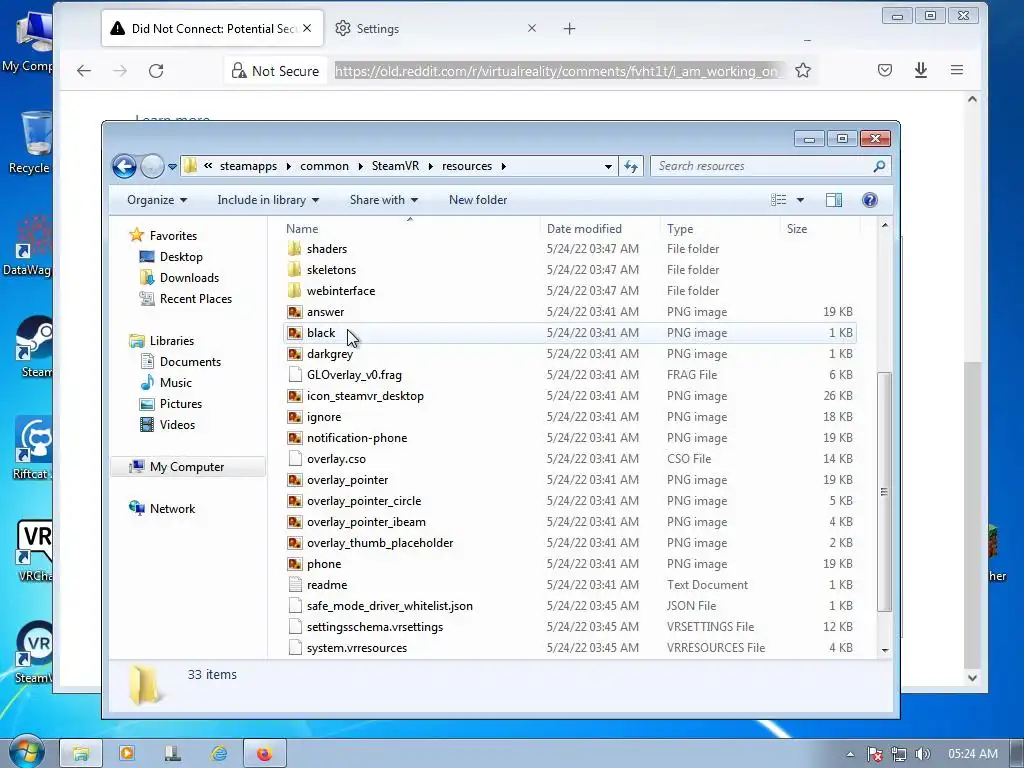The width and height of the screenshot is (1024, 768).
Task: Select Libraries in navigation pane
Action: point(172,341)
